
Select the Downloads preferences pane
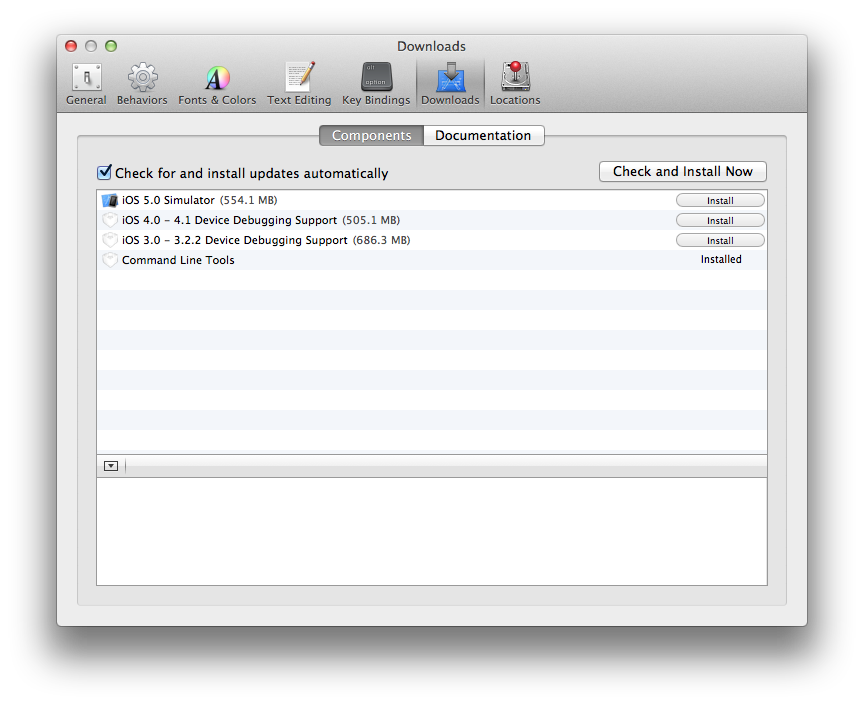point(450,84)
